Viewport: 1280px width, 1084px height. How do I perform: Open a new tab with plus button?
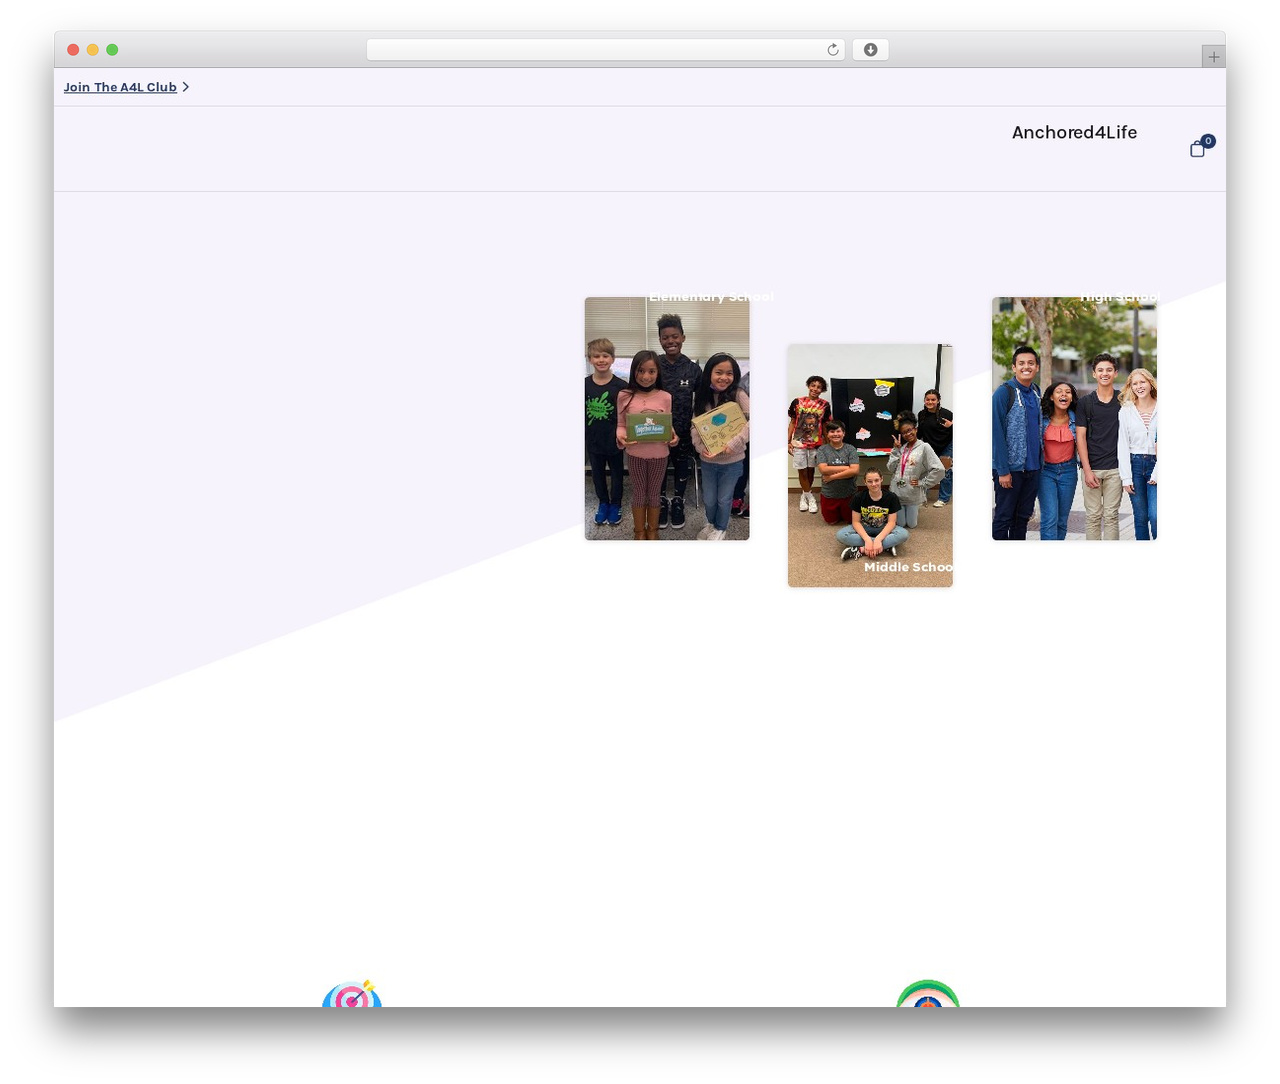tap(1213, 57)
